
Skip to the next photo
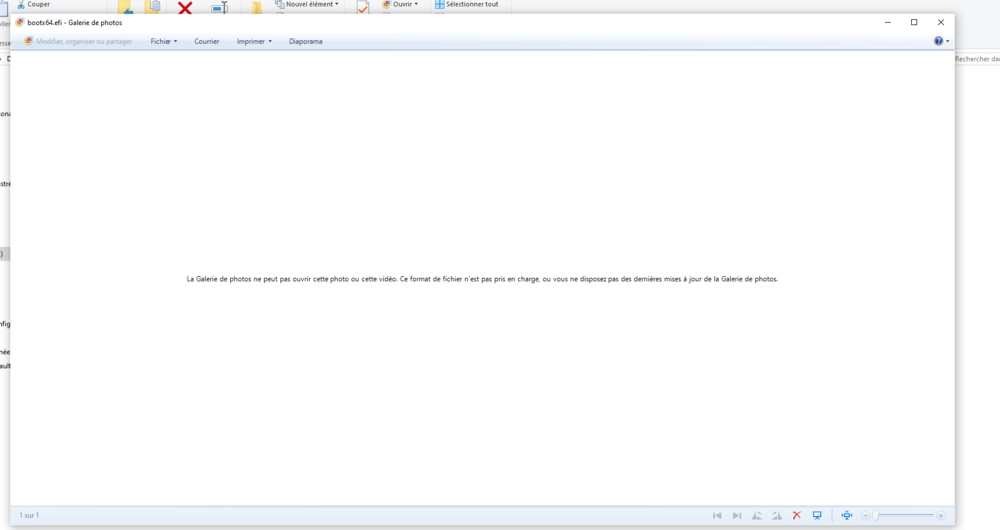click(x=737, y=515)
